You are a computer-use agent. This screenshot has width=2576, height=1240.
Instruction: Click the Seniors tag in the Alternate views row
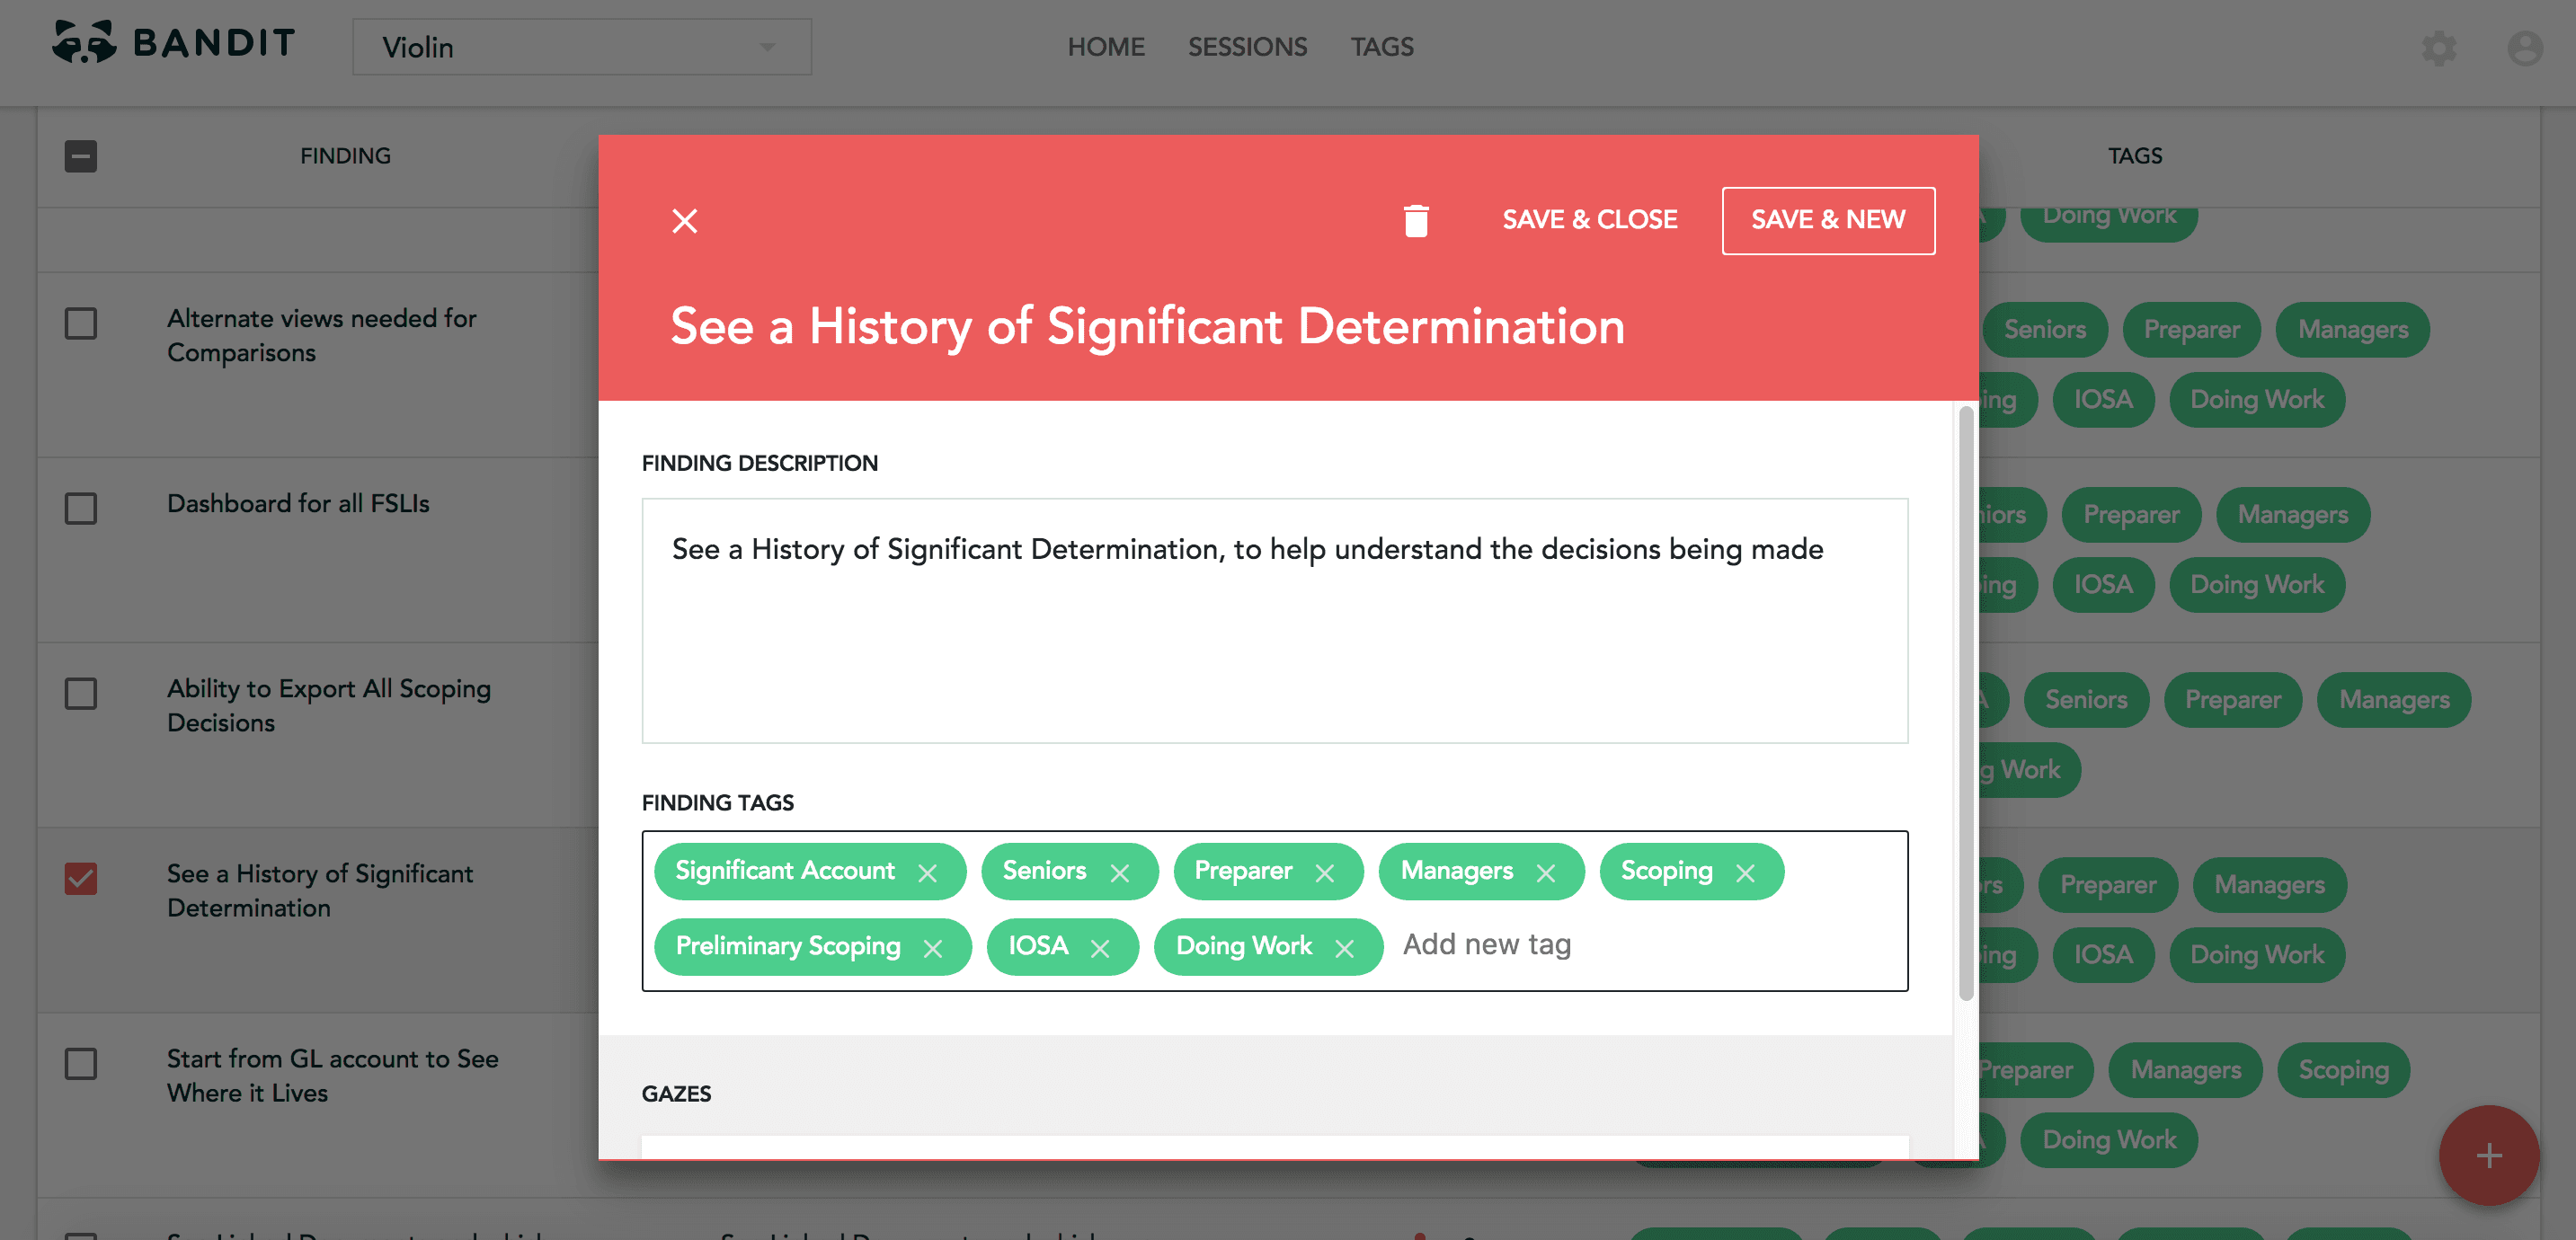pyautogui.click(x=2044, y=329)
